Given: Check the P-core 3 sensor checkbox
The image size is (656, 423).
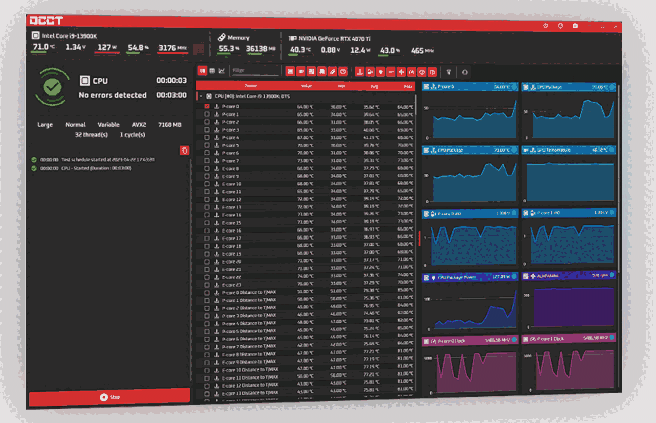Looking at the screenshot, I should (207, 130).
